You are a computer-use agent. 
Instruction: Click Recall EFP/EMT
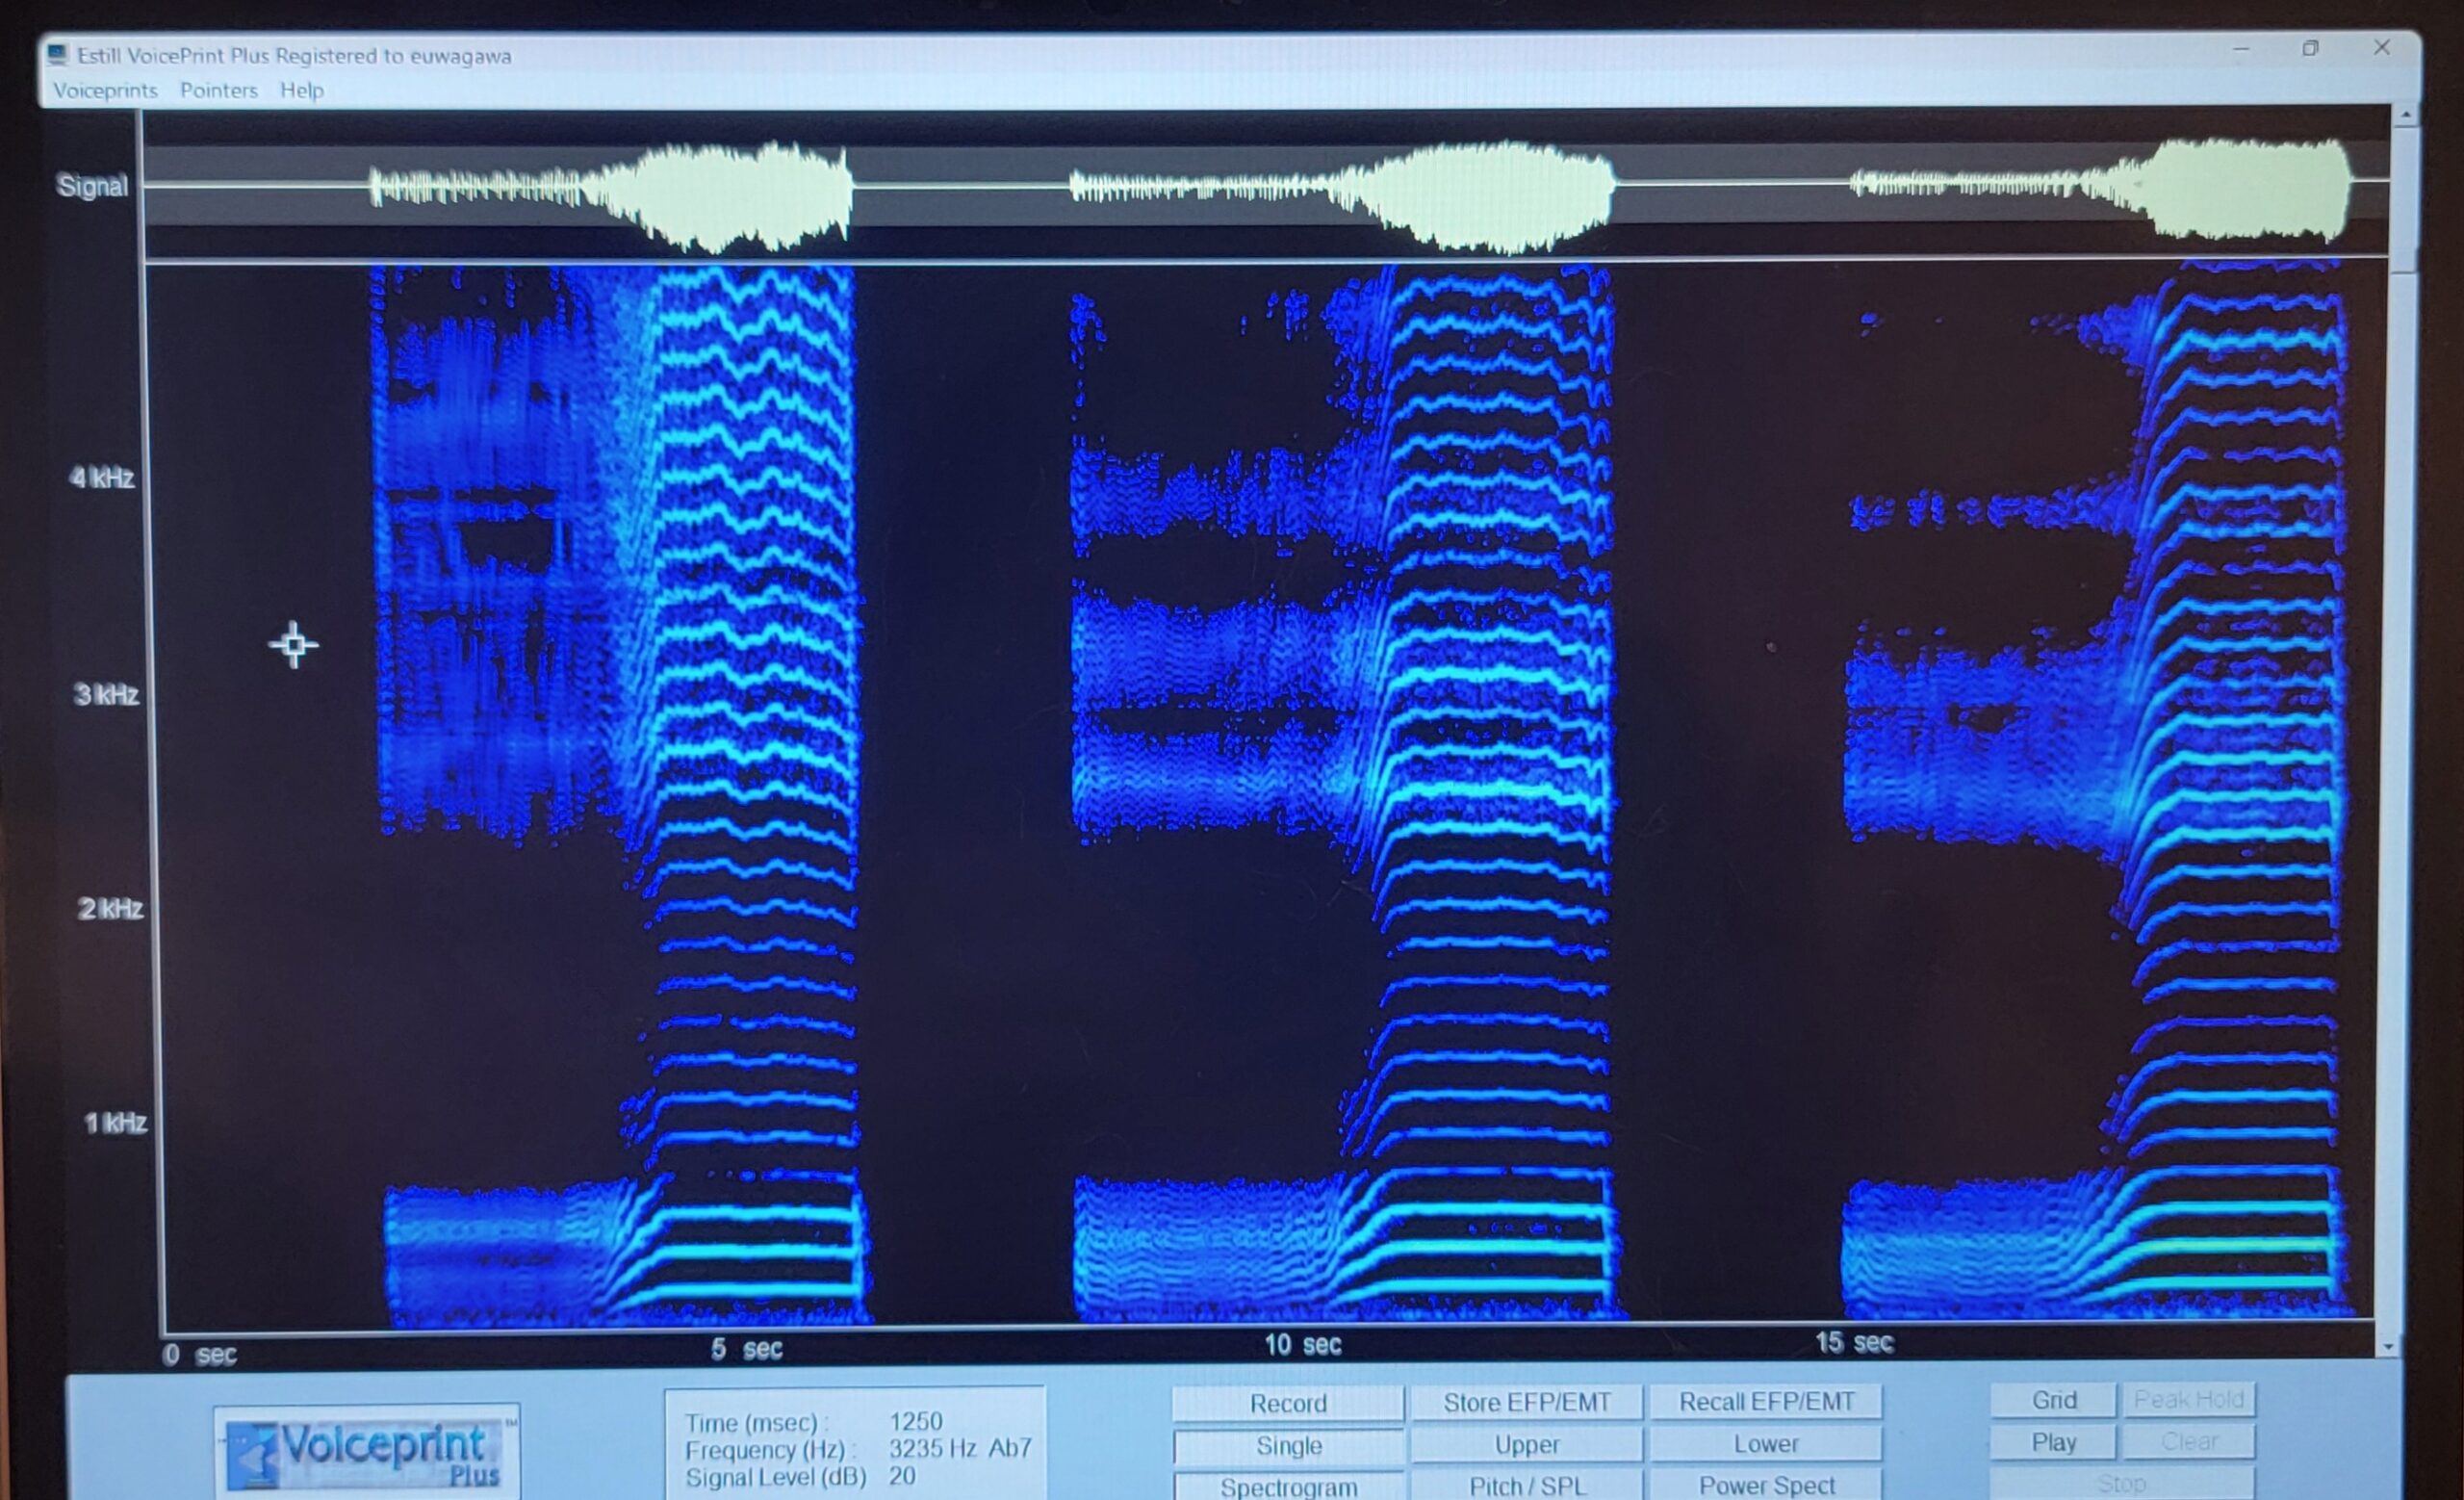pyautogui.click(x=1766, y=1401)
